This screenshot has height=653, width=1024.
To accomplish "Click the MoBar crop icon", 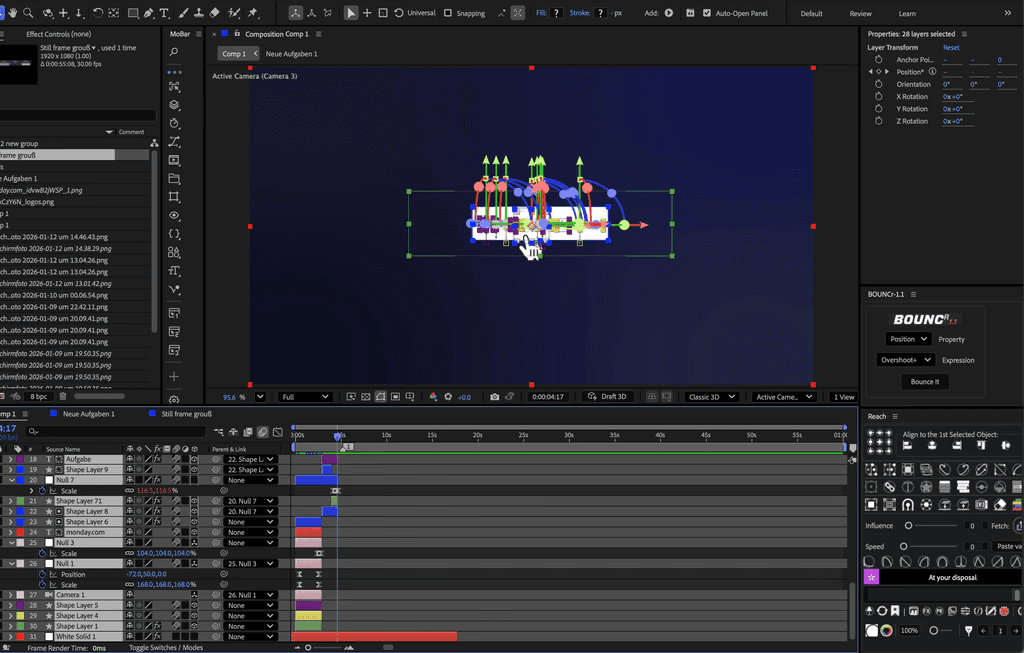I will tap(174, 197).
